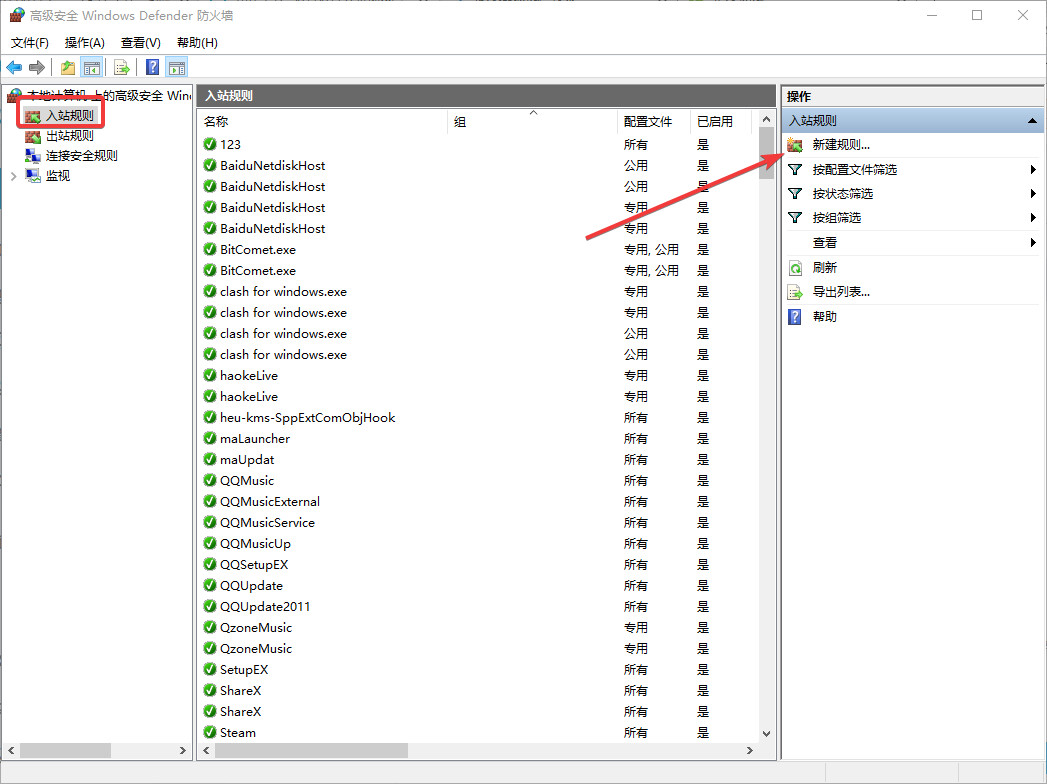Screen dimensions: 1047x784
Task: Click the green check icon of Steam rule
Action: (210, 733)
